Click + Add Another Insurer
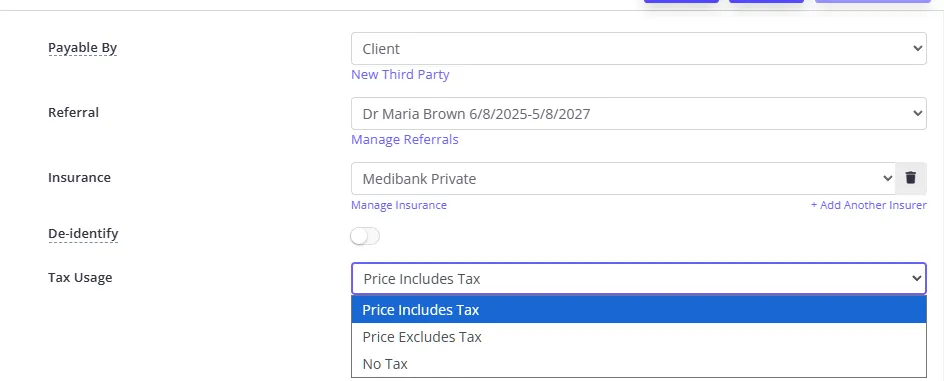This screenshot has width=944, height=381. coord(868,205)
